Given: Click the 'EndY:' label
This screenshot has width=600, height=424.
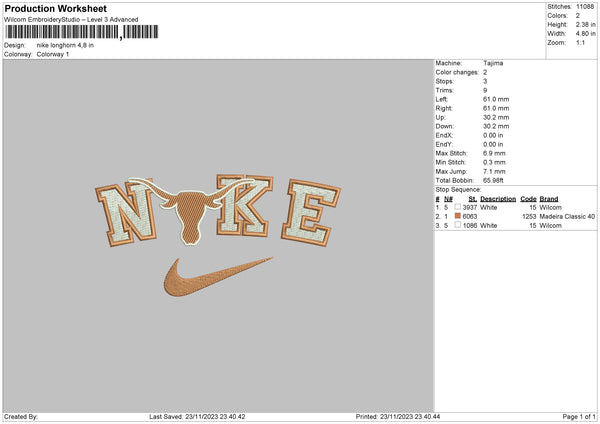Looking at the screenshot, I should (444, 145).
